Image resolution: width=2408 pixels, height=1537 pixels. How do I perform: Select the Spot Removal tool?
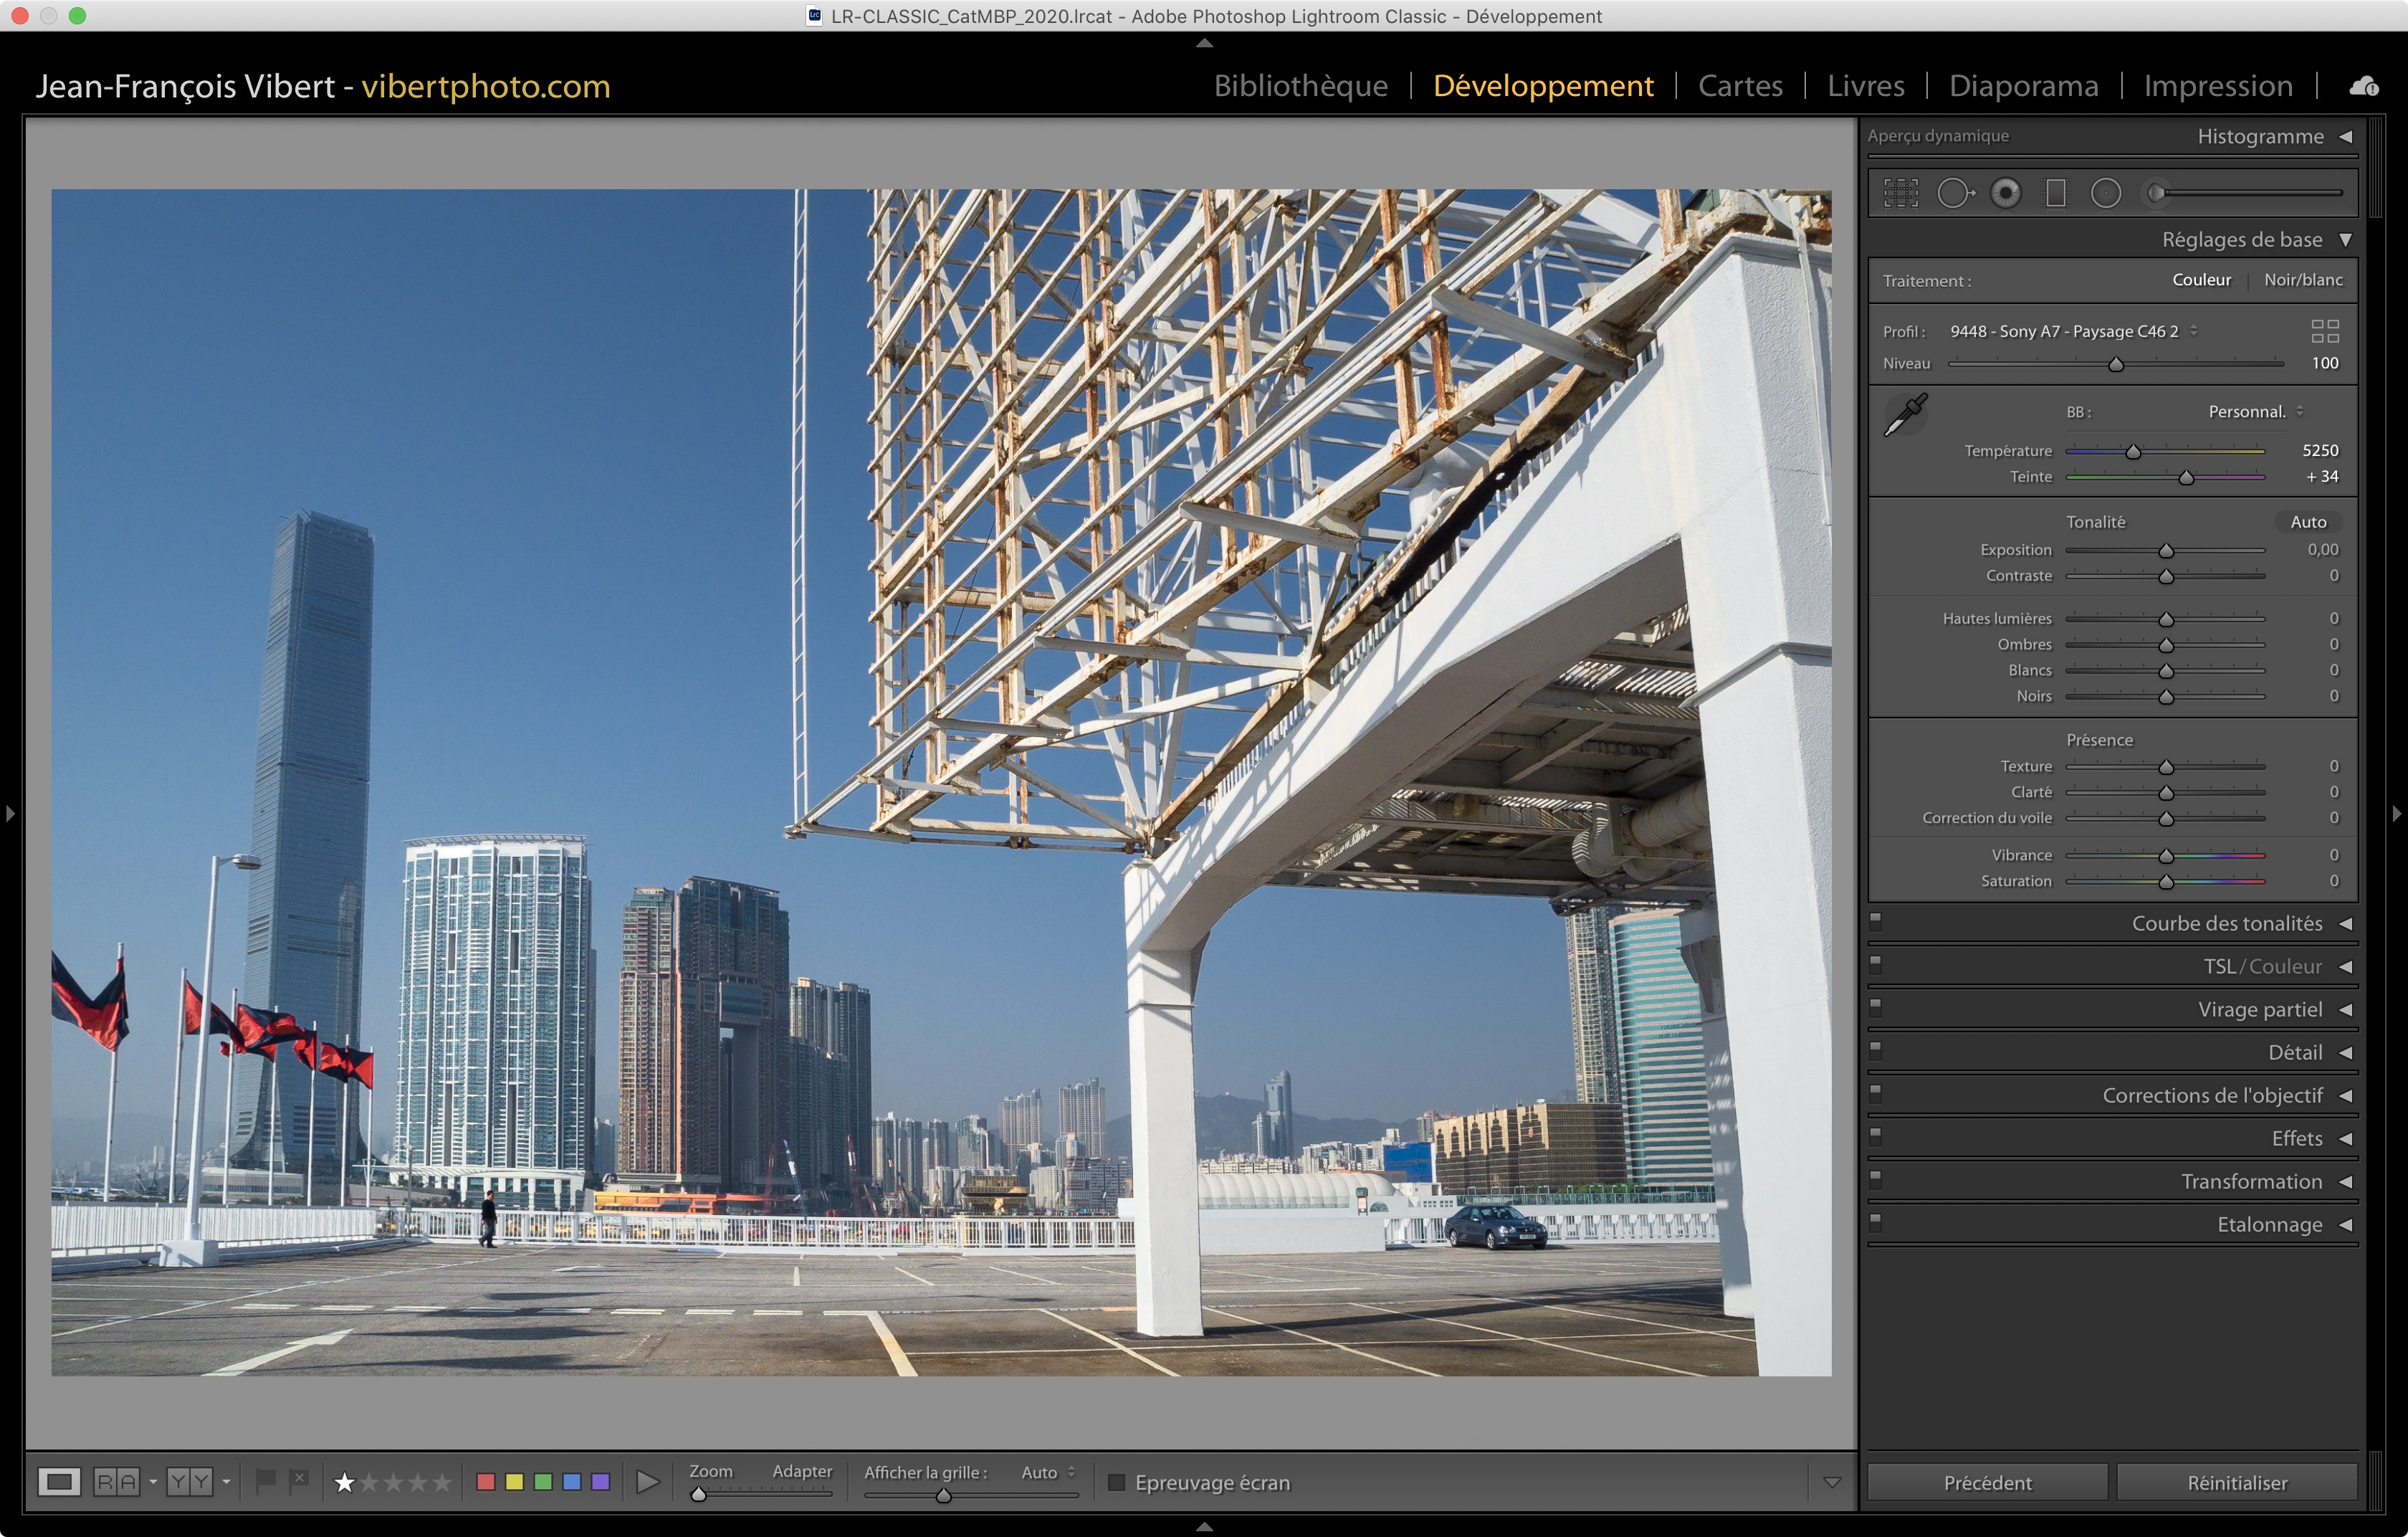1954,193
